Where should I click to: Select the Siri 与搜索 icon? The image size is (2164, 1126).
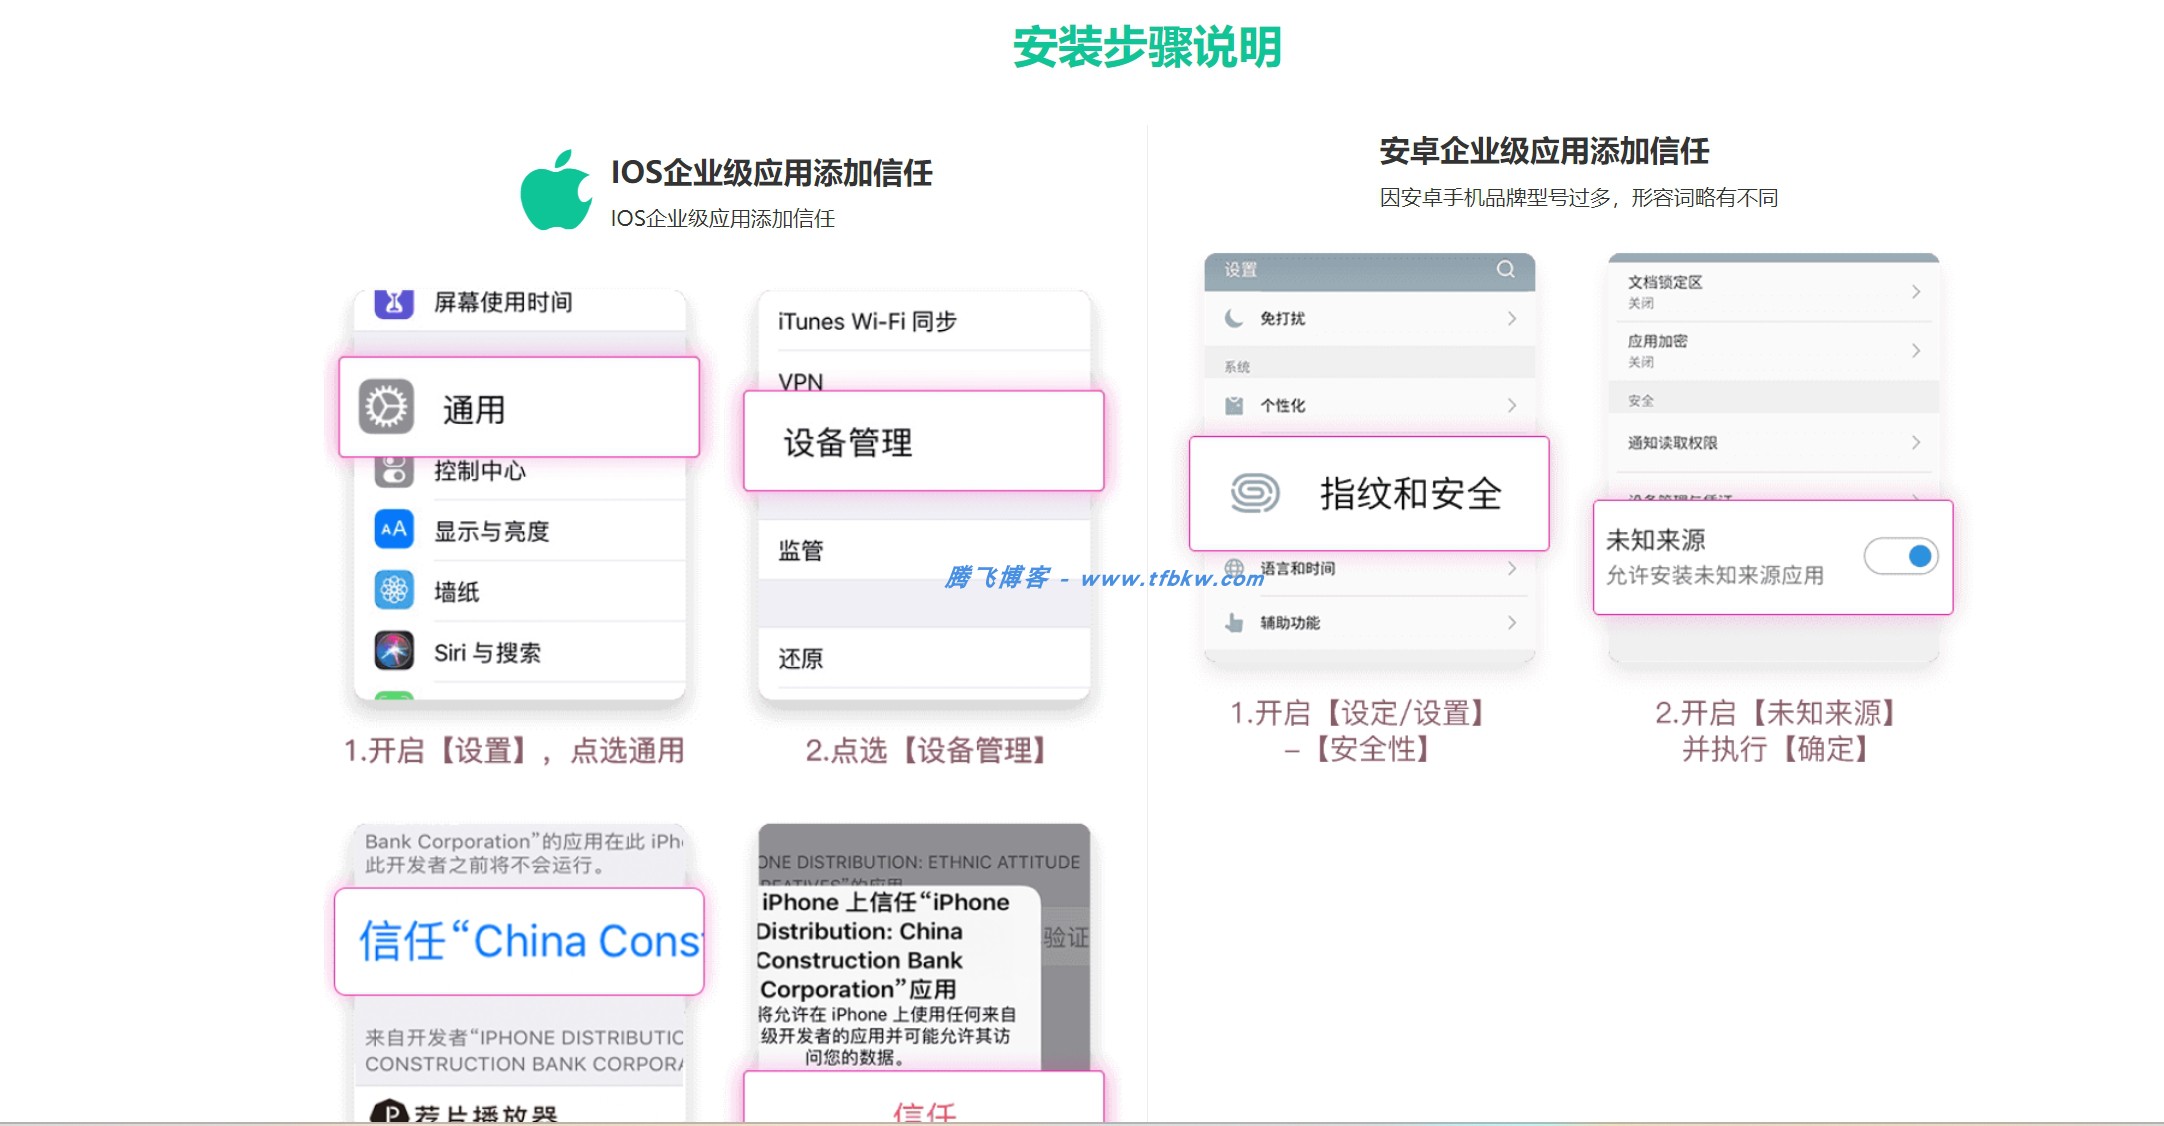pyautogui.click(x=394, y=651)
